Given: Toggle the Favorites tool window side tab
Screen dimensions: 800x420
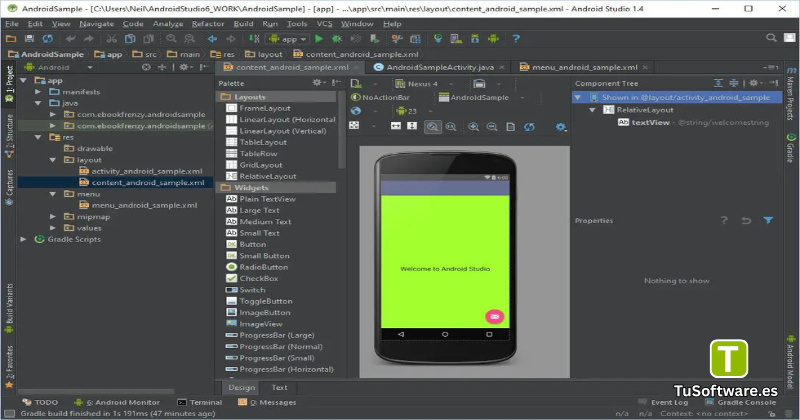Looking at the screenshot, I should [x=9, y=366].
